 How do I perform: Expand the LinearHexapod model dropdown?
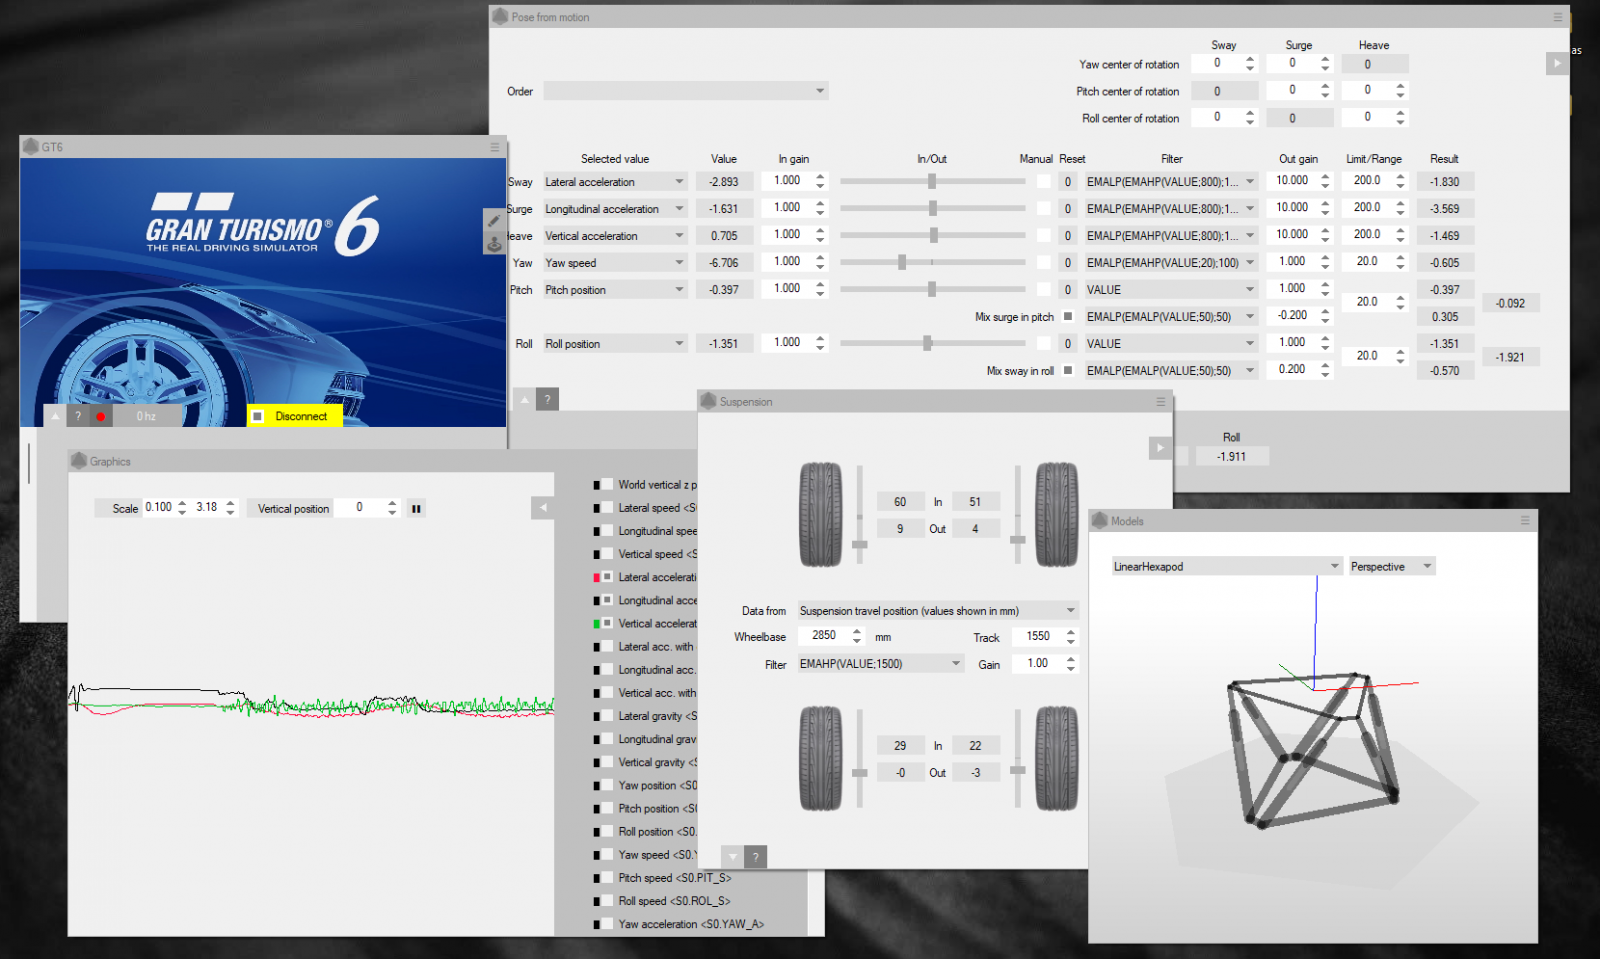click(1226, 567)
